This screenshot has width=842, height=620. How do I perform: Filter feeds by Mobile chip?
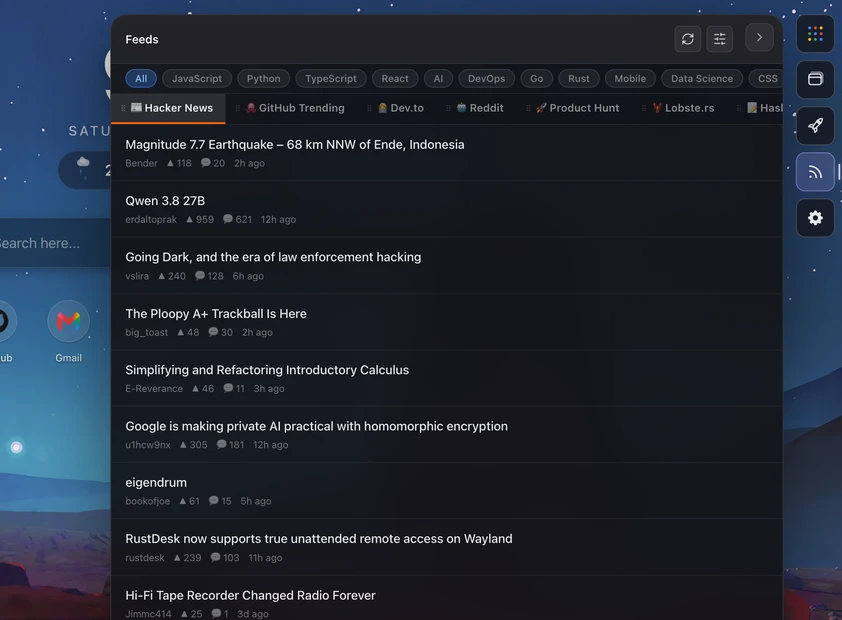(630, 78)
